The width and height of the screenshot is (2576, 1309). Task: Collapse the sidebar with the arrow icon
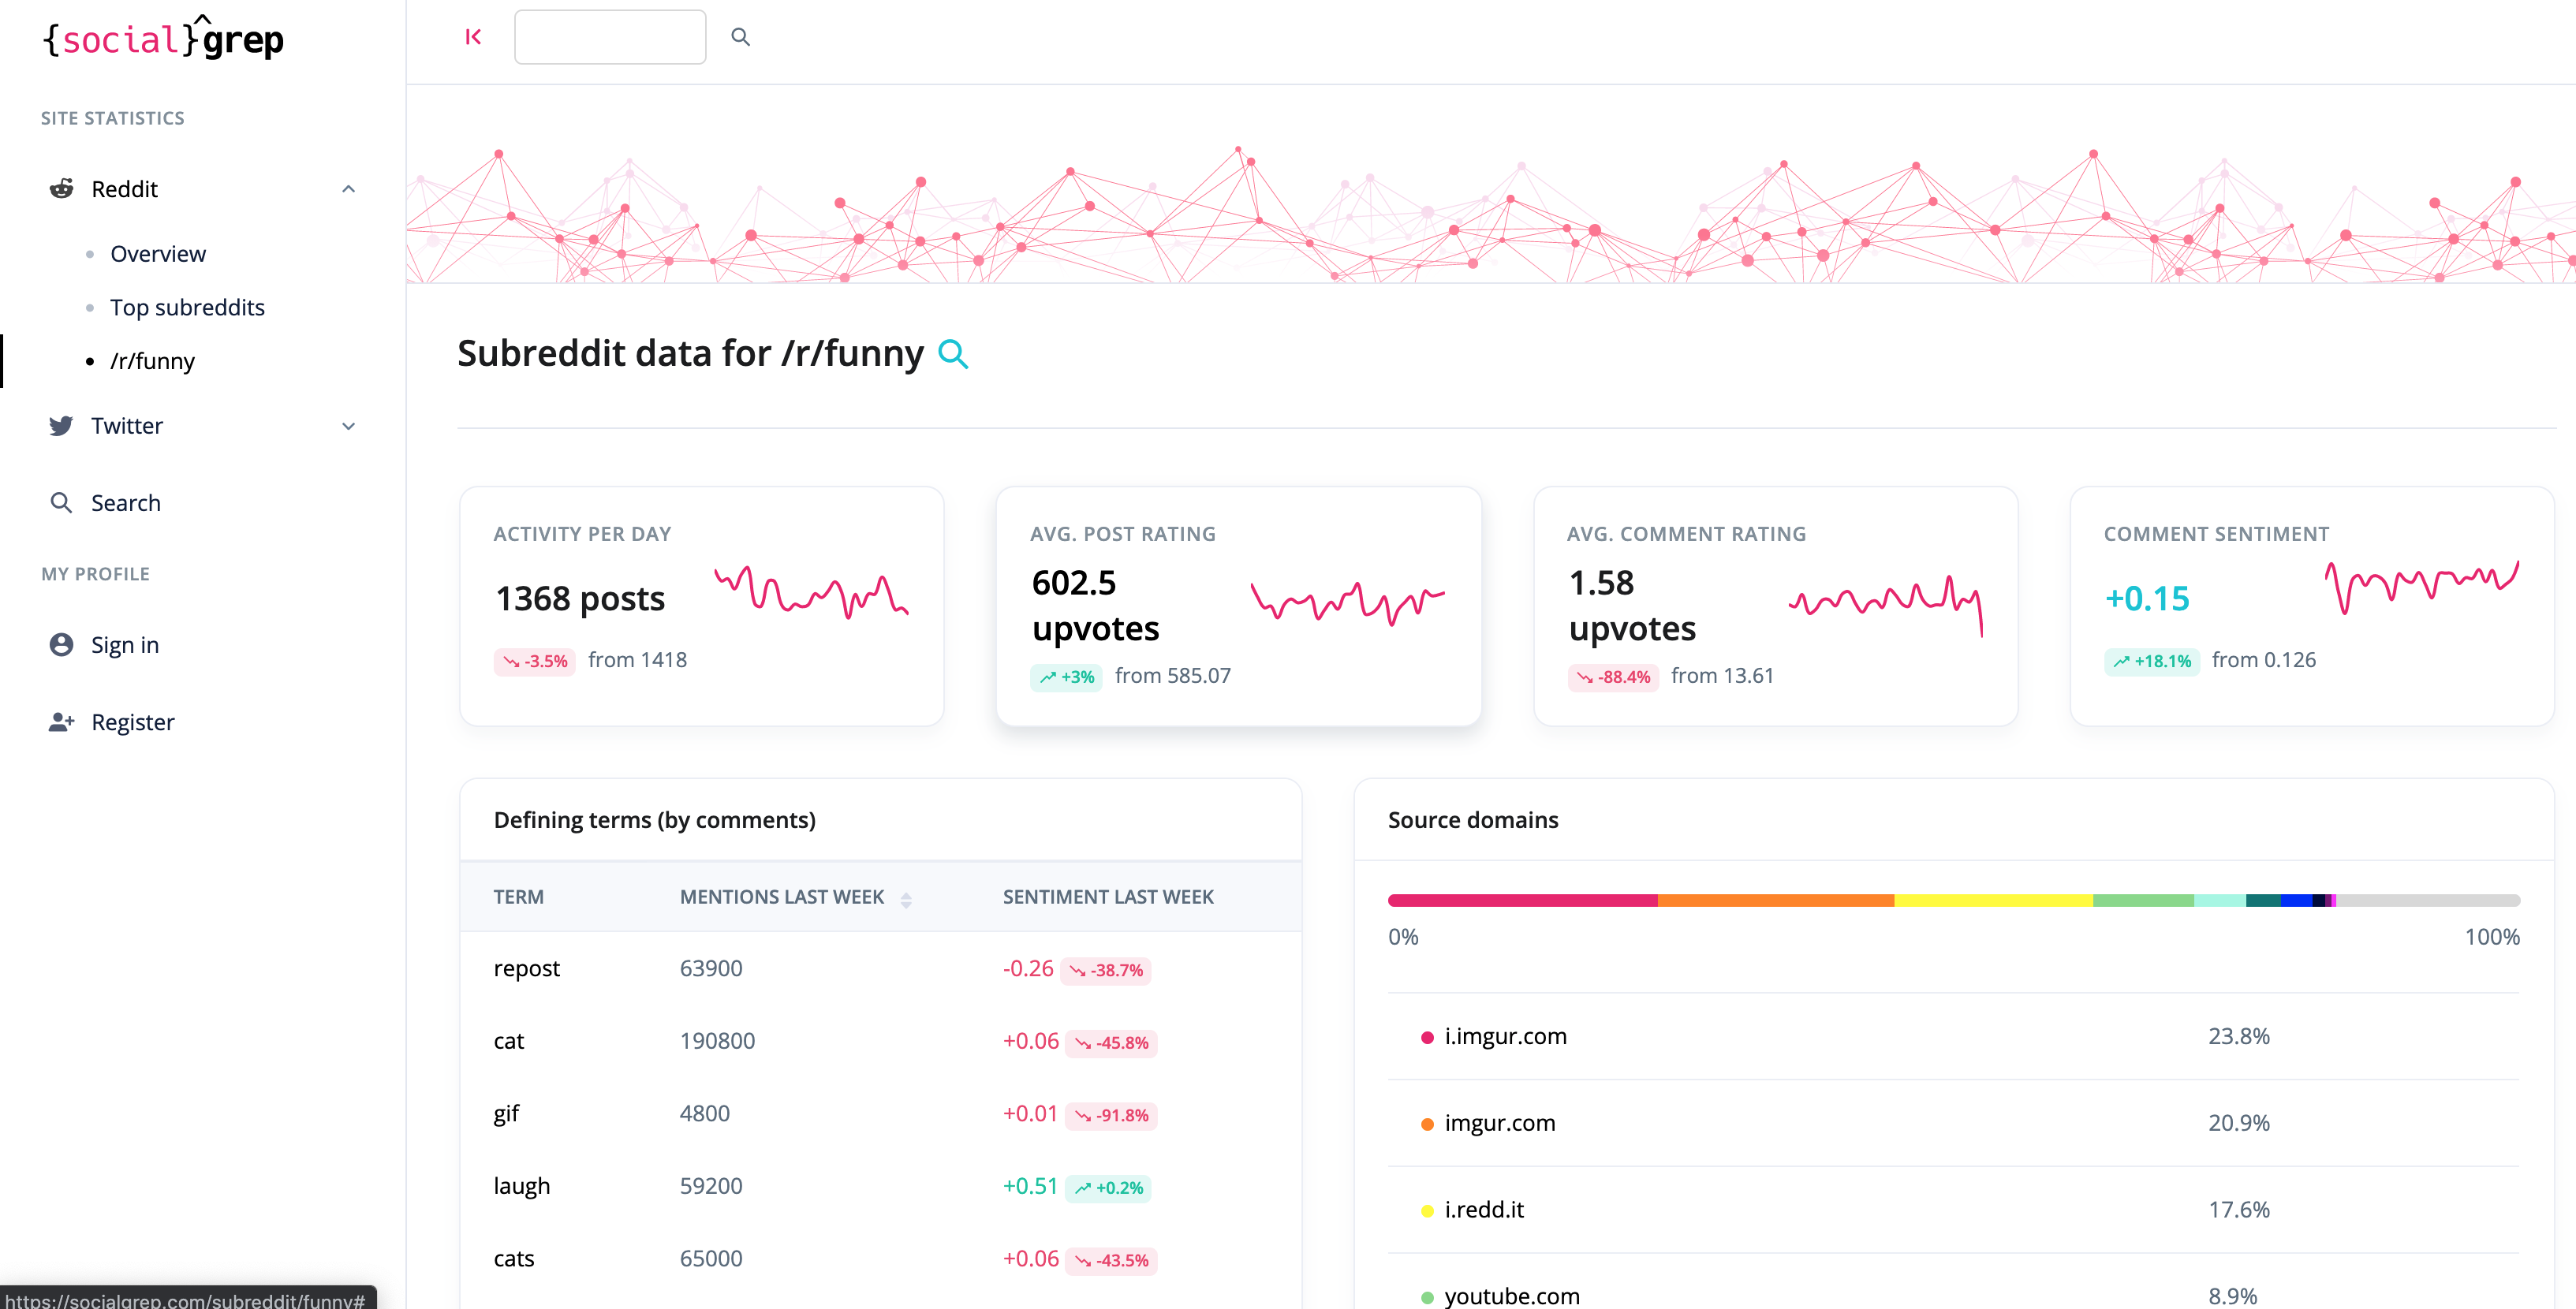pyautogui.click(x=472, y=36)
